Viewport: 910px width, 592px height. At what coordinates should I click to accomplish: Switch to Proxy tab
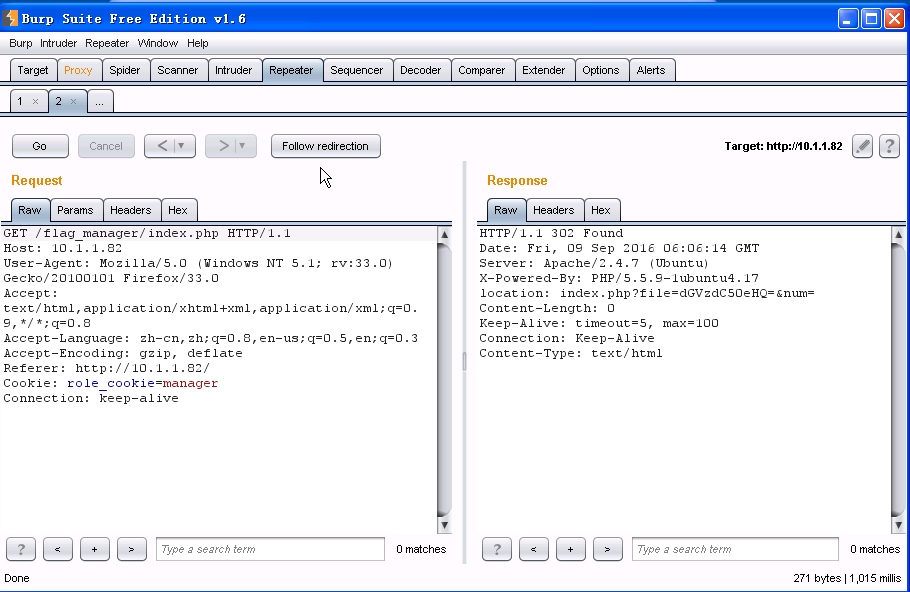[78, 70]
